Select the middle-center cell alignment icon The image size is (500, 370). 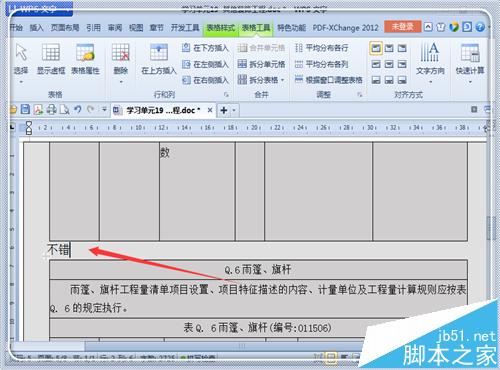(x=389, y=64)
